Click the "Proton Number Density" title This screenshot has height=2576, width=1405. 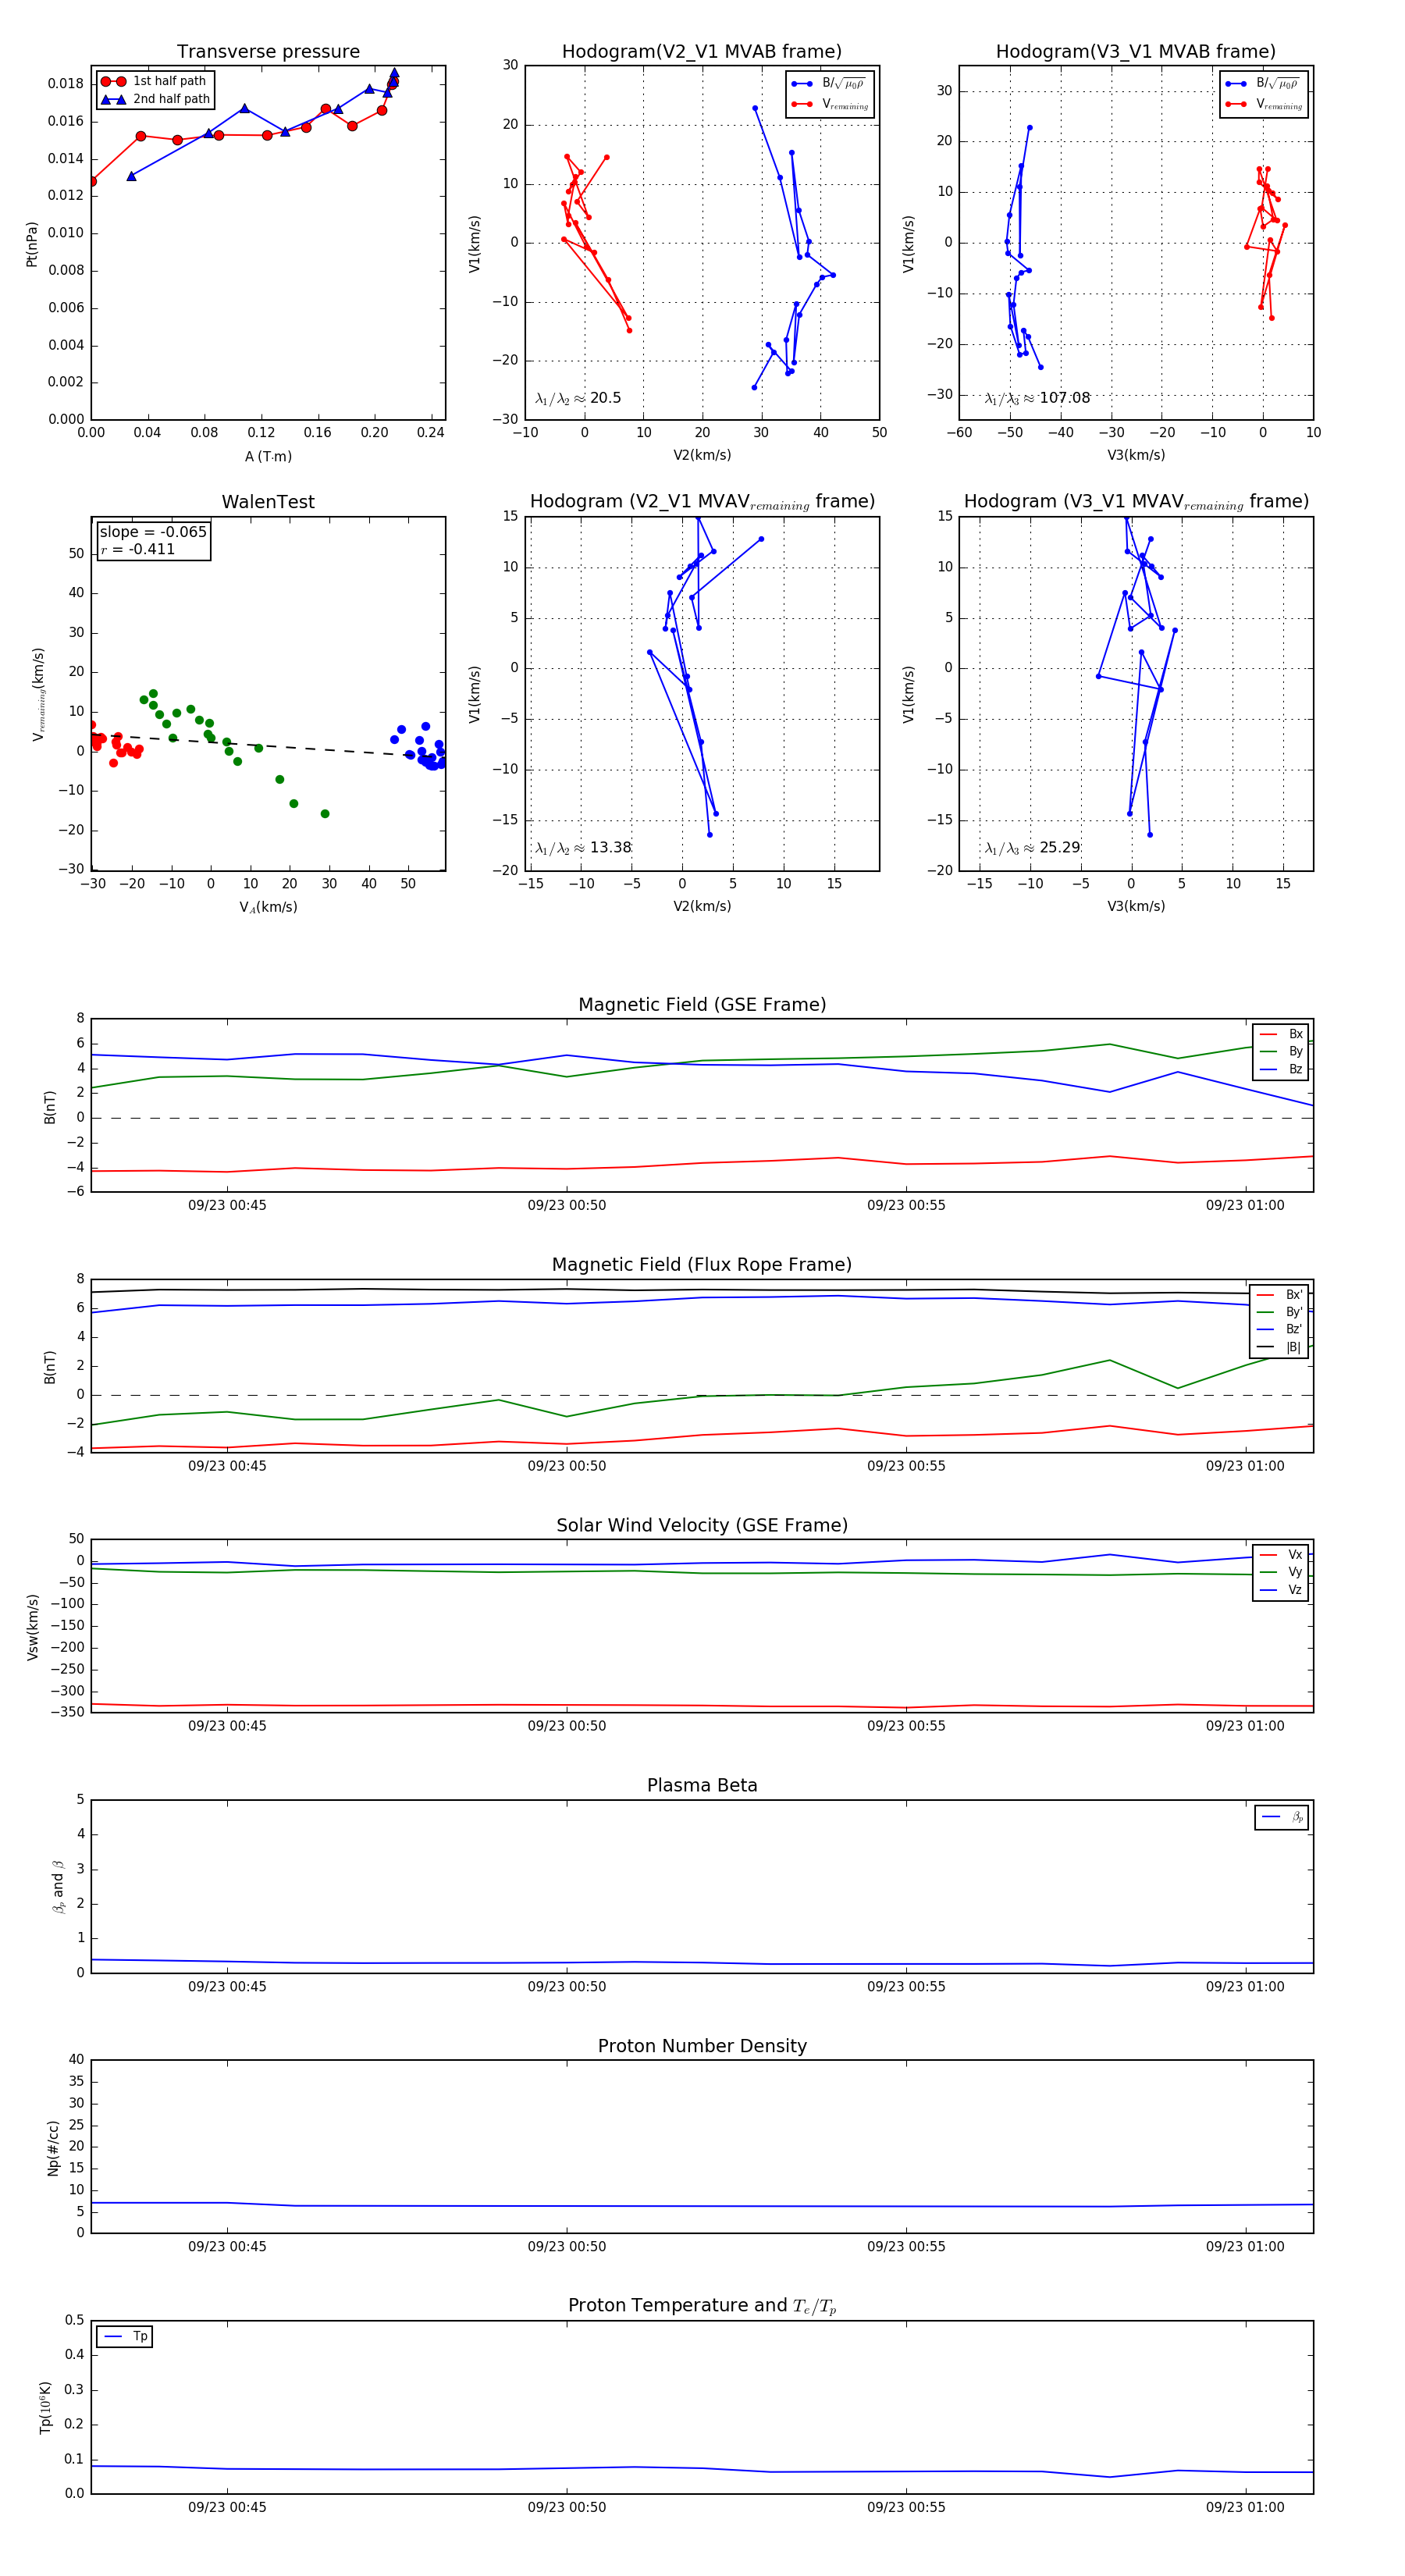702,2045
